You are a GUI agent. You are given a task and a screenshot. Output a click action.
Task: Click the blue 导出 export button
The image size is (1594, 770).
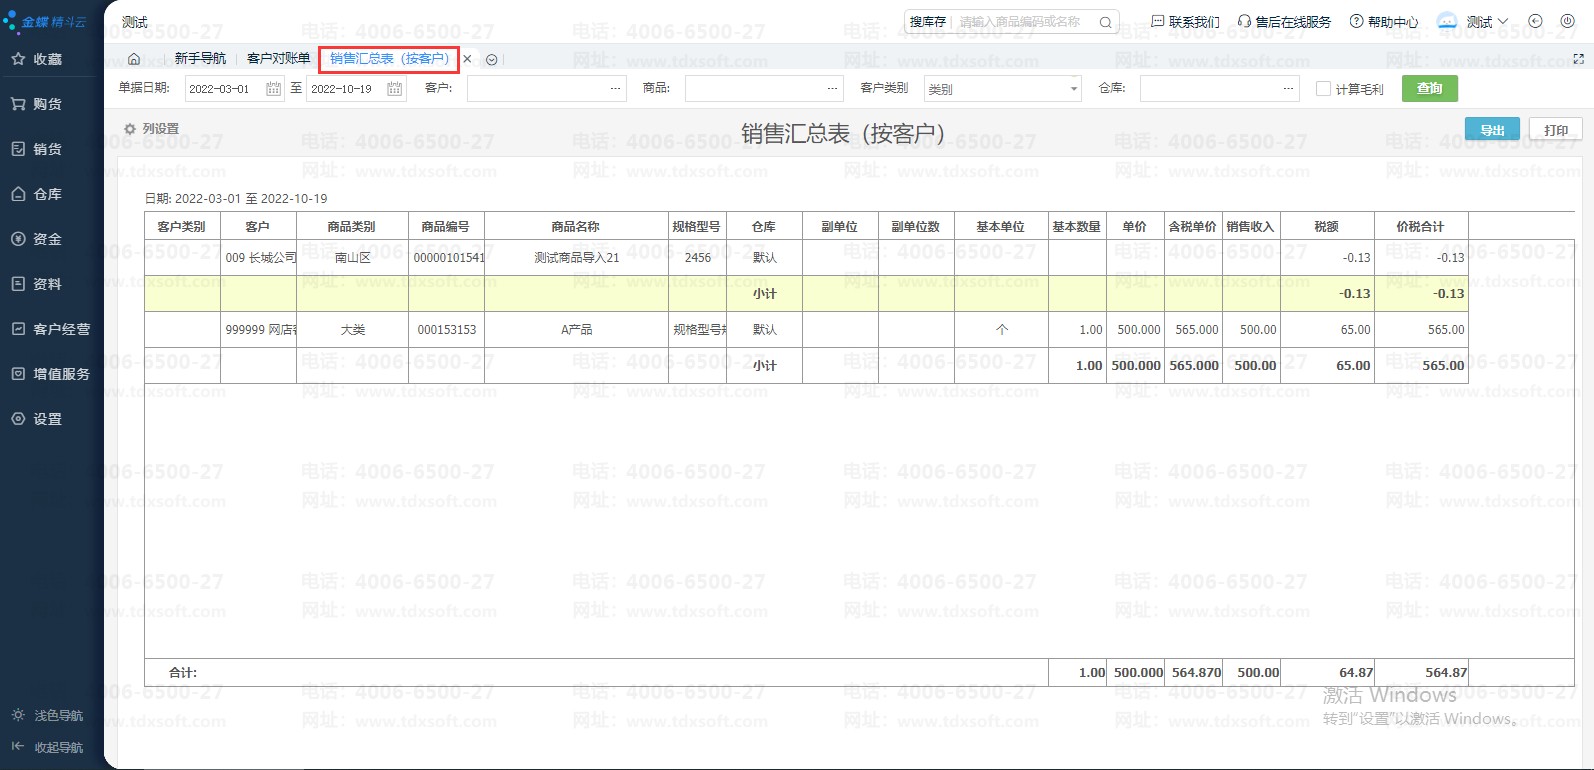point(1492,130)
